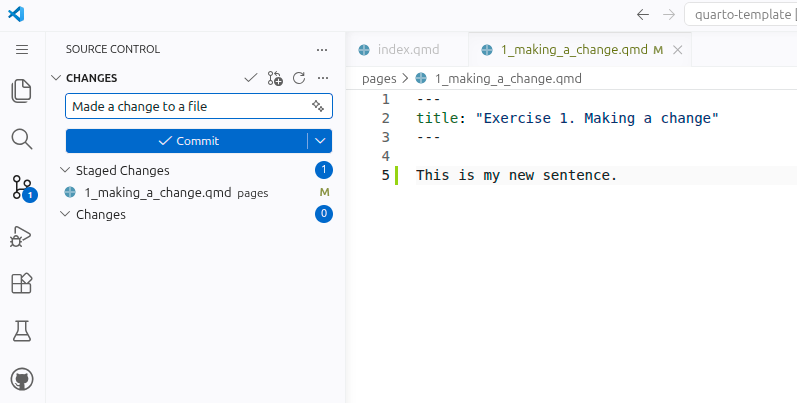This screenshot has height=403, width=797.
Task: Go forward with the right arrow
Action: (669, 15)
